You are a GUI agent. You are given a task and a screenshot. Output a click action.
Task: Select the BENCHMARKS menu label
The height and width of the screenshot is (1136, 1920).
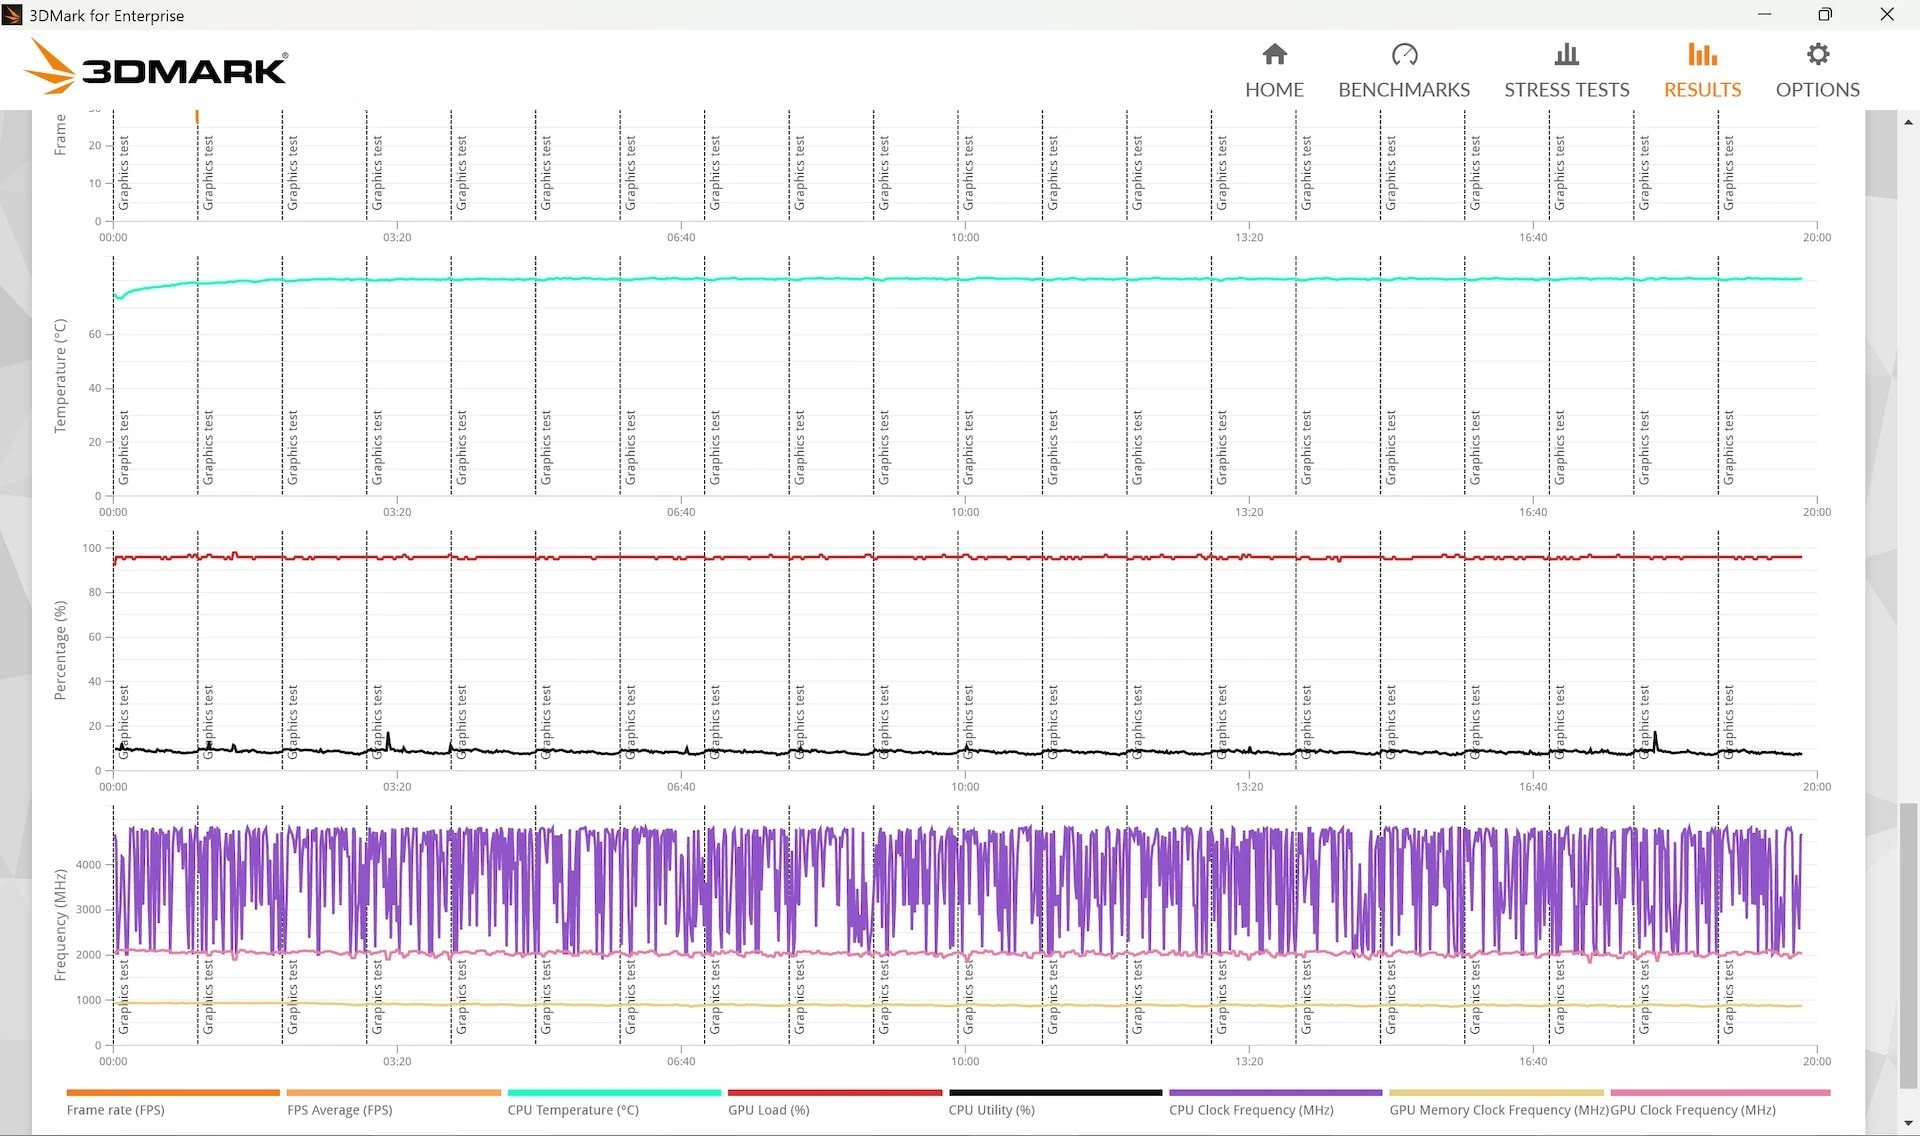pos(1404,90)
